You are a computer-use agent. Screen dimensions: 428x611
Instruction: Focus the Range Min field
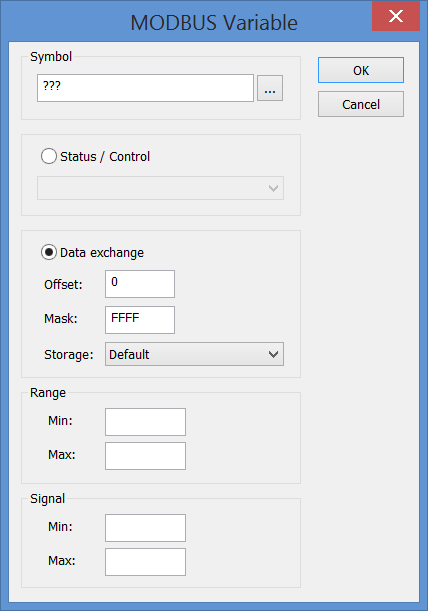145,422
